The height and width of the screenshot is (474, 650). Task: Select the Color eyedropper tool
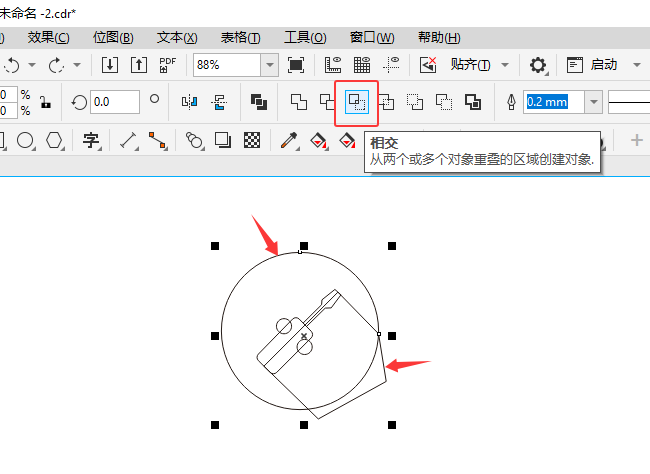pyautogui.click(x=289, y=141)
